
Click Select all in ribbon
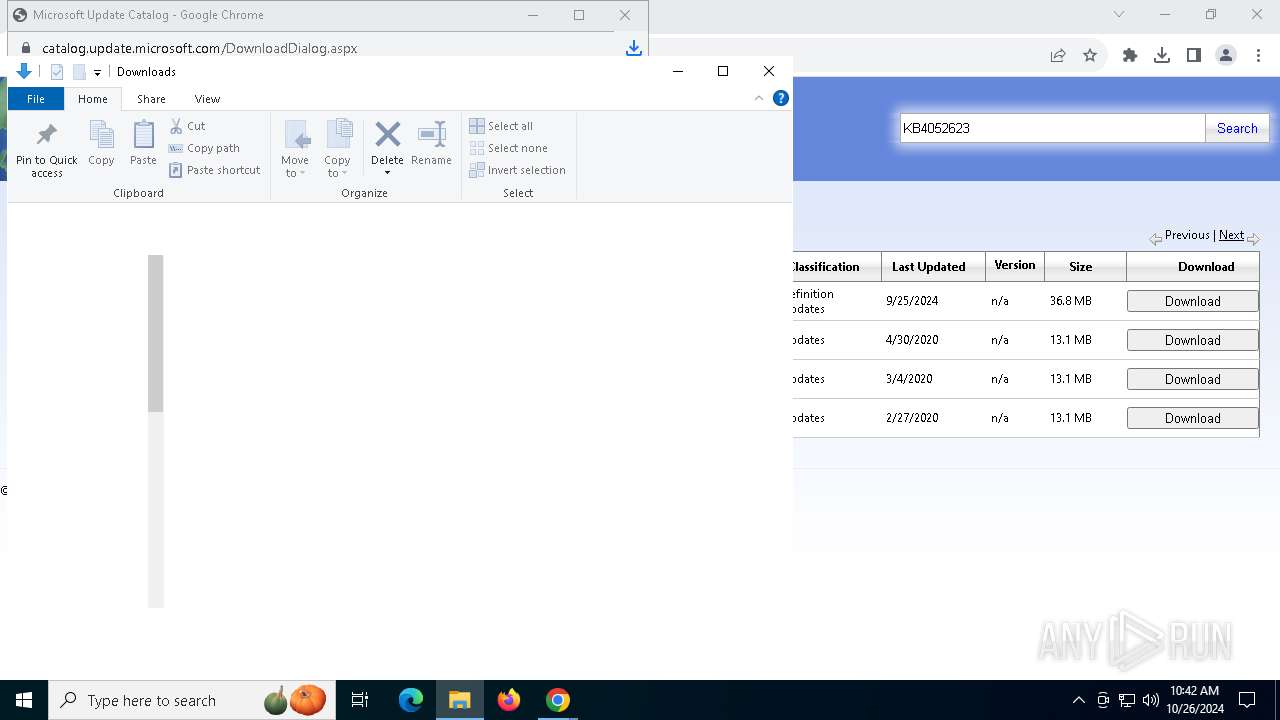pos(501,126)
